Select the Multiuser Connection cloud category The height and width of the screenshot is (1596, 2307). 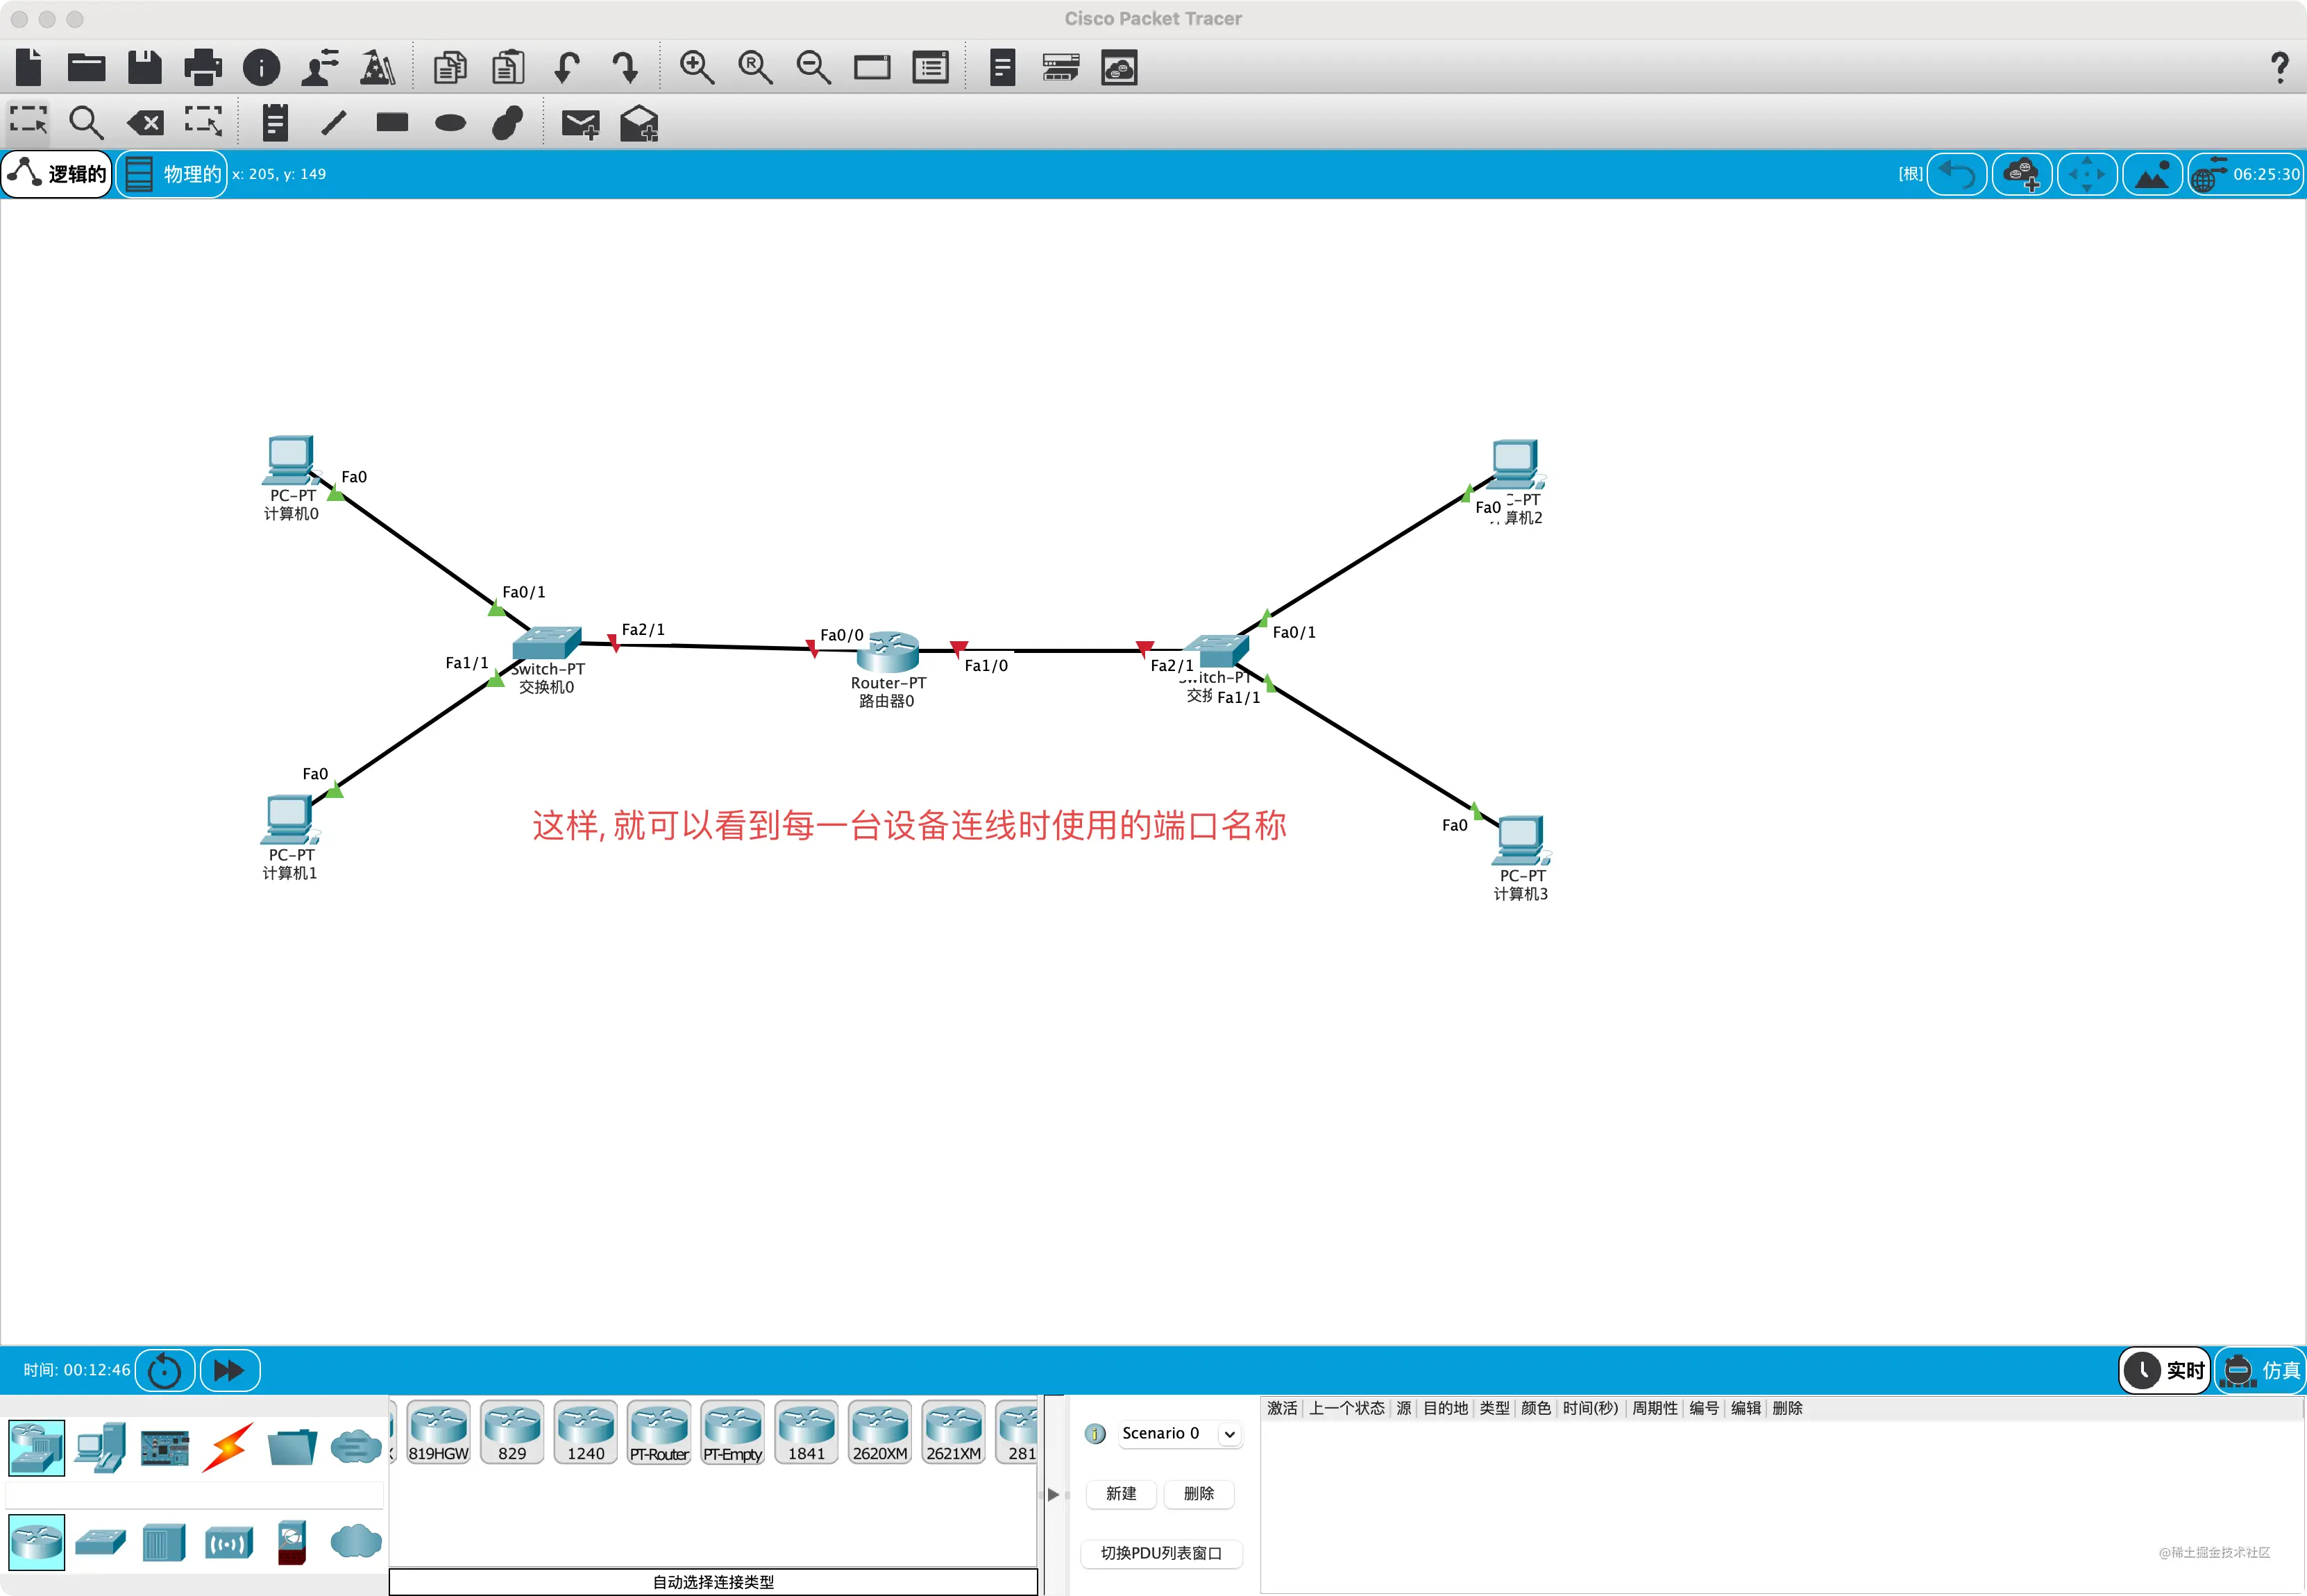356,1447
